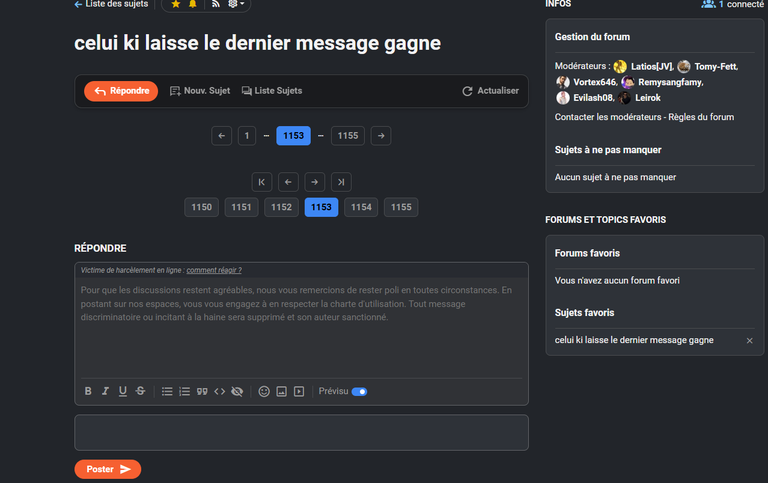Select the strikethrough formatting icon
The width and height of the screenshot is (768, 483).
coord(141,391)
